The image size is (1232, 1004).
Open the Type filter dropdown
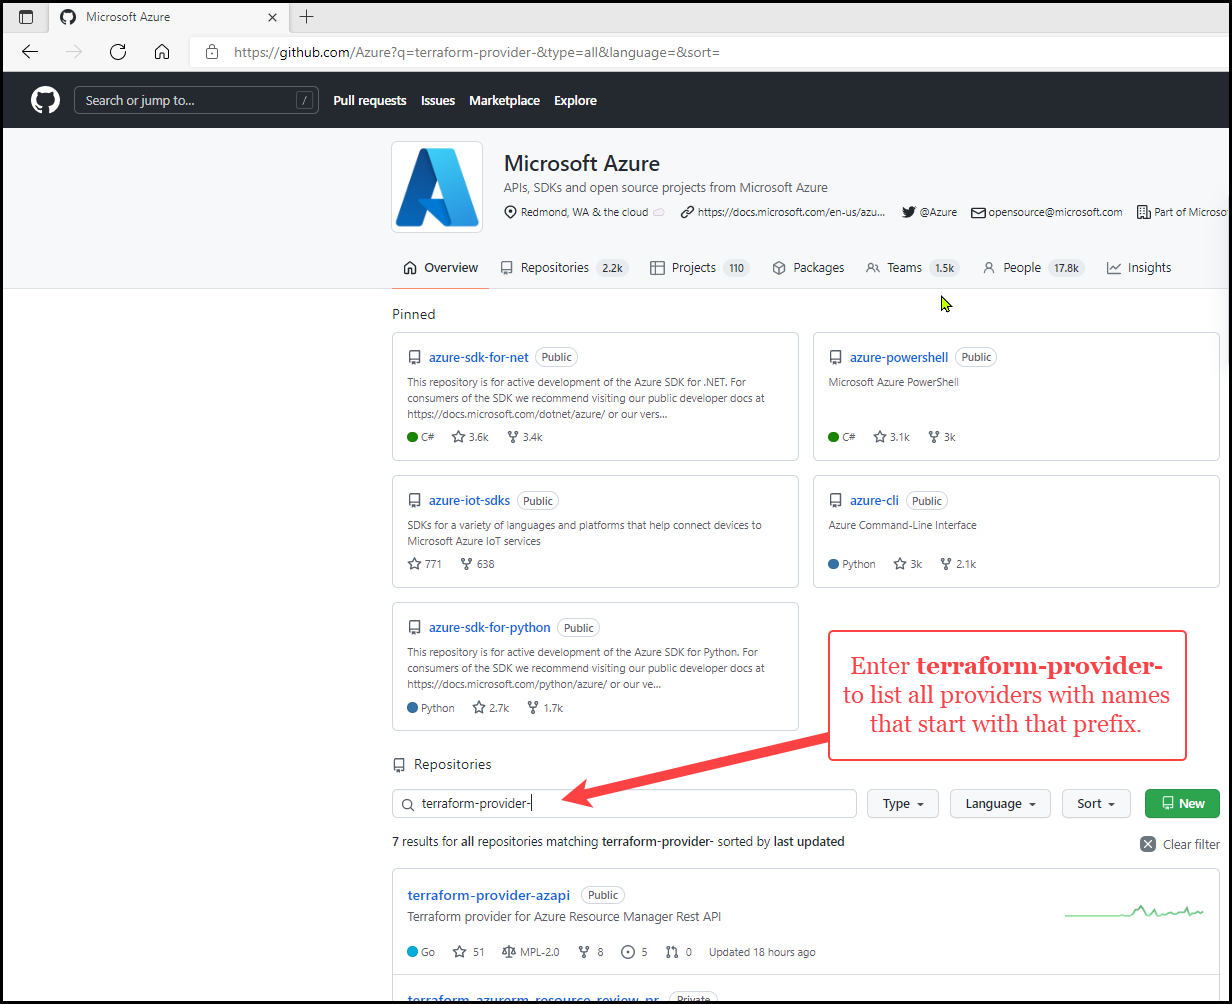coord(901,803)
